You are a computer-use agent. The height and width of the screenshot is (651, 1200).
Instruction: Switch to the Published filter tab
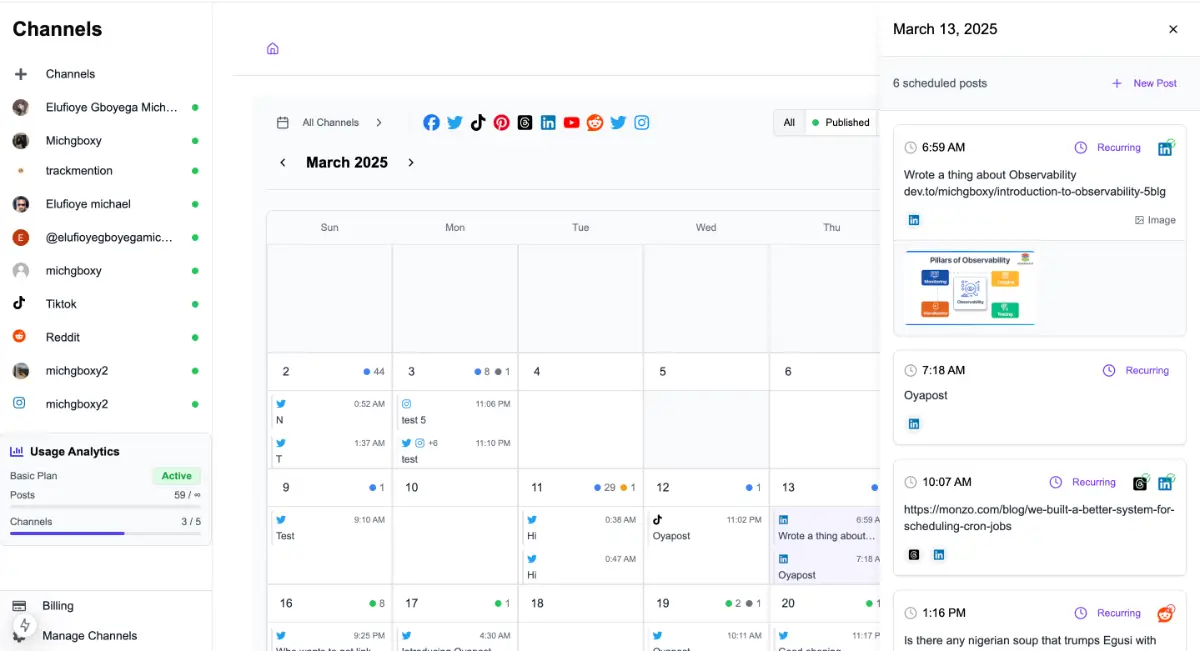[x=840, y=123]
